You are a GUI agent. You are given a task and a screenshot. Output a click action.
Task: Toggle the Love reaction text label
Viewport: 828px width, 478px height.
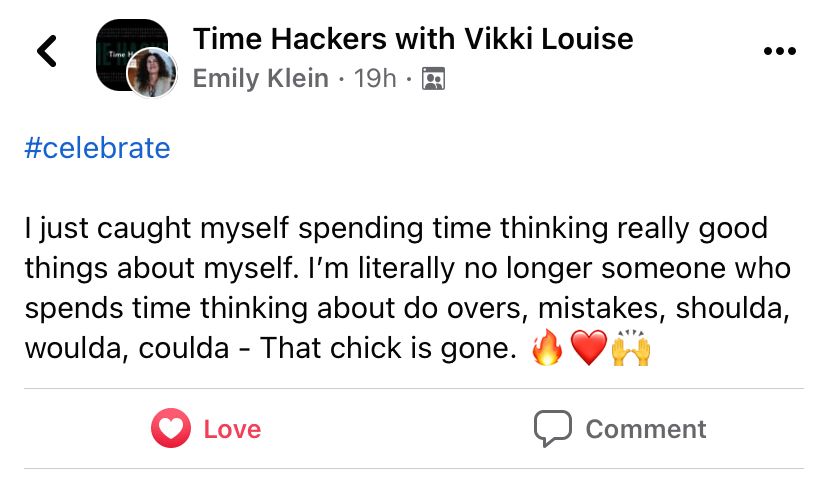tap(232, 429)
